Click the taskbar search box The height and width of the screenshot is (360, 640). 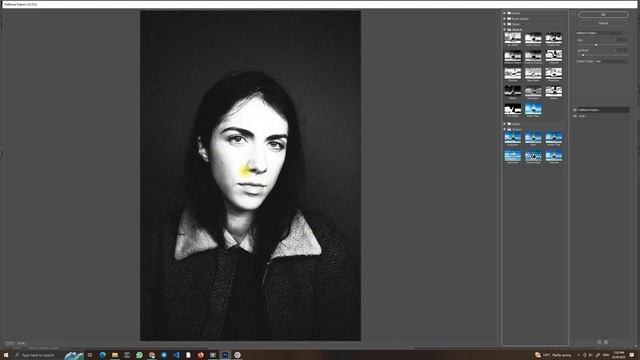point(38,355)
